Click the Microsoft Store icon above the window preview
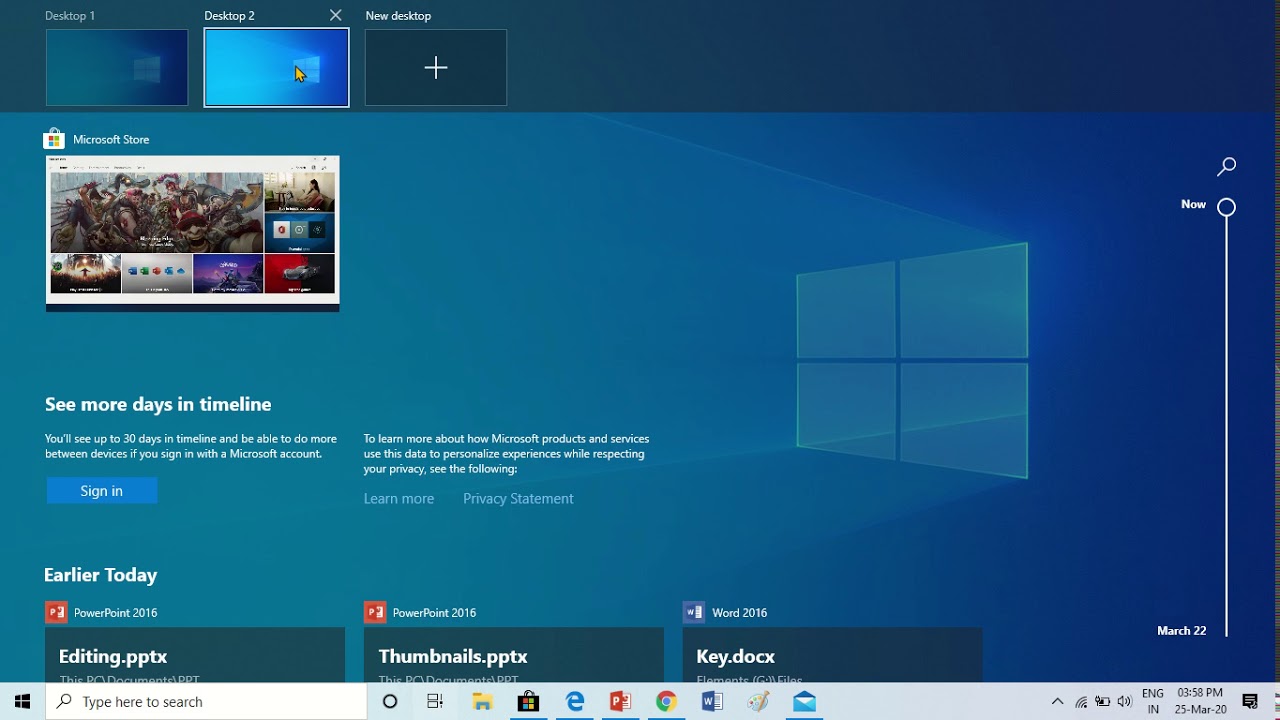This screenshot has height=720, width=1280. (x=54, y=139)
